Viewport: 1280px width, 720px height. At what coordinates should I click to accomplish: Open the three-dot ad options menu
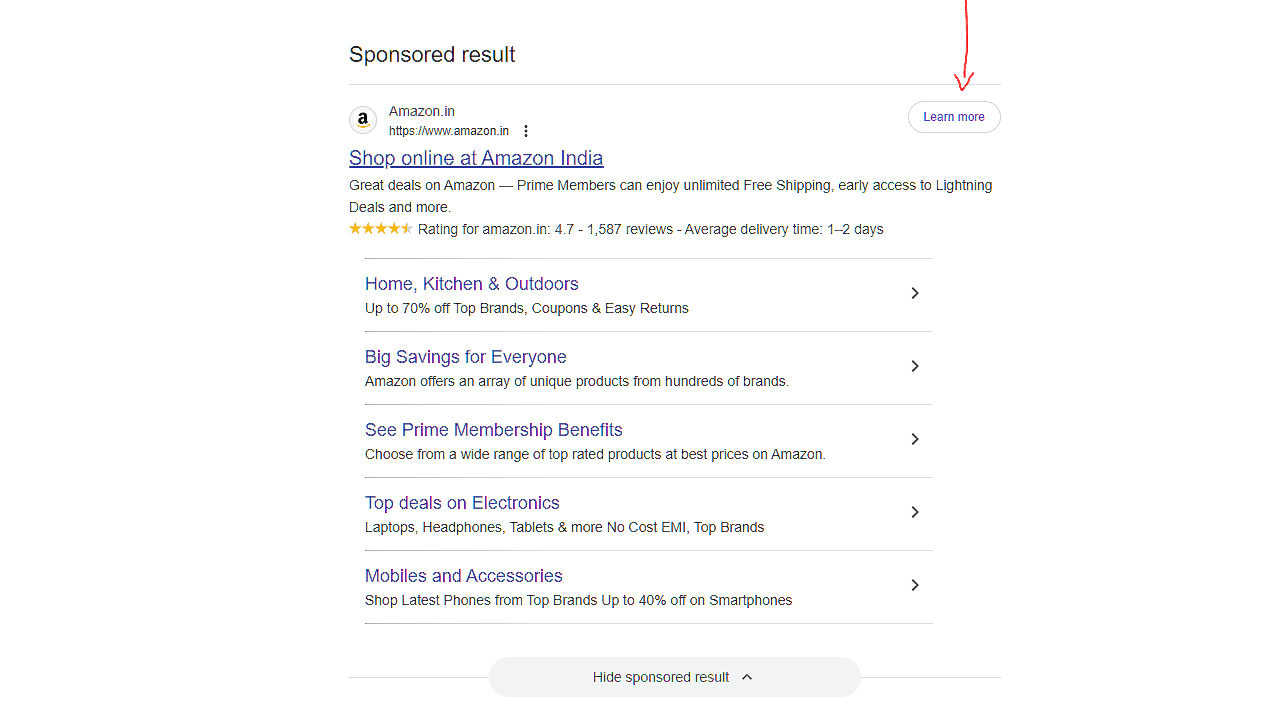(526, 131)
